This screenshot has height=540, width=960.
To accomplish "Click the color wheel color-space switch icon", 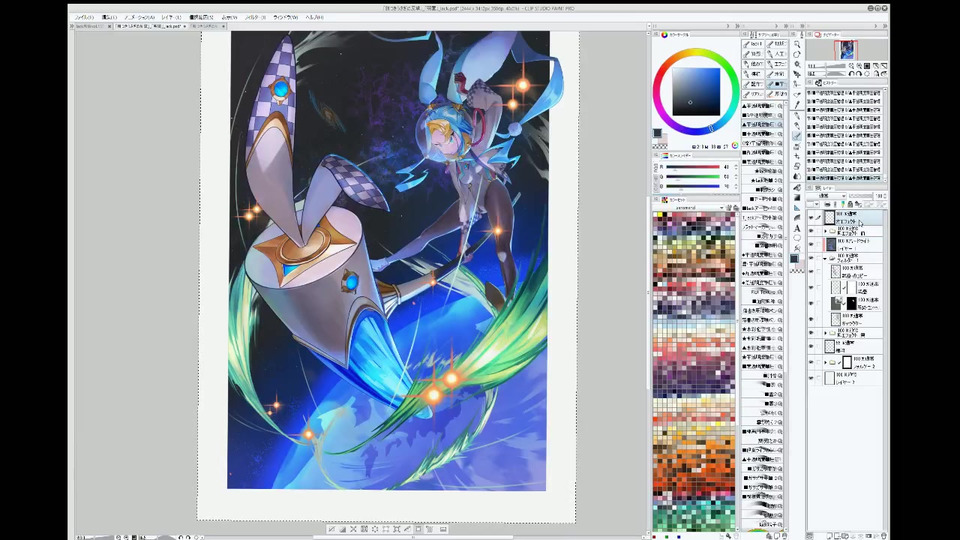I will click(735, 145).
